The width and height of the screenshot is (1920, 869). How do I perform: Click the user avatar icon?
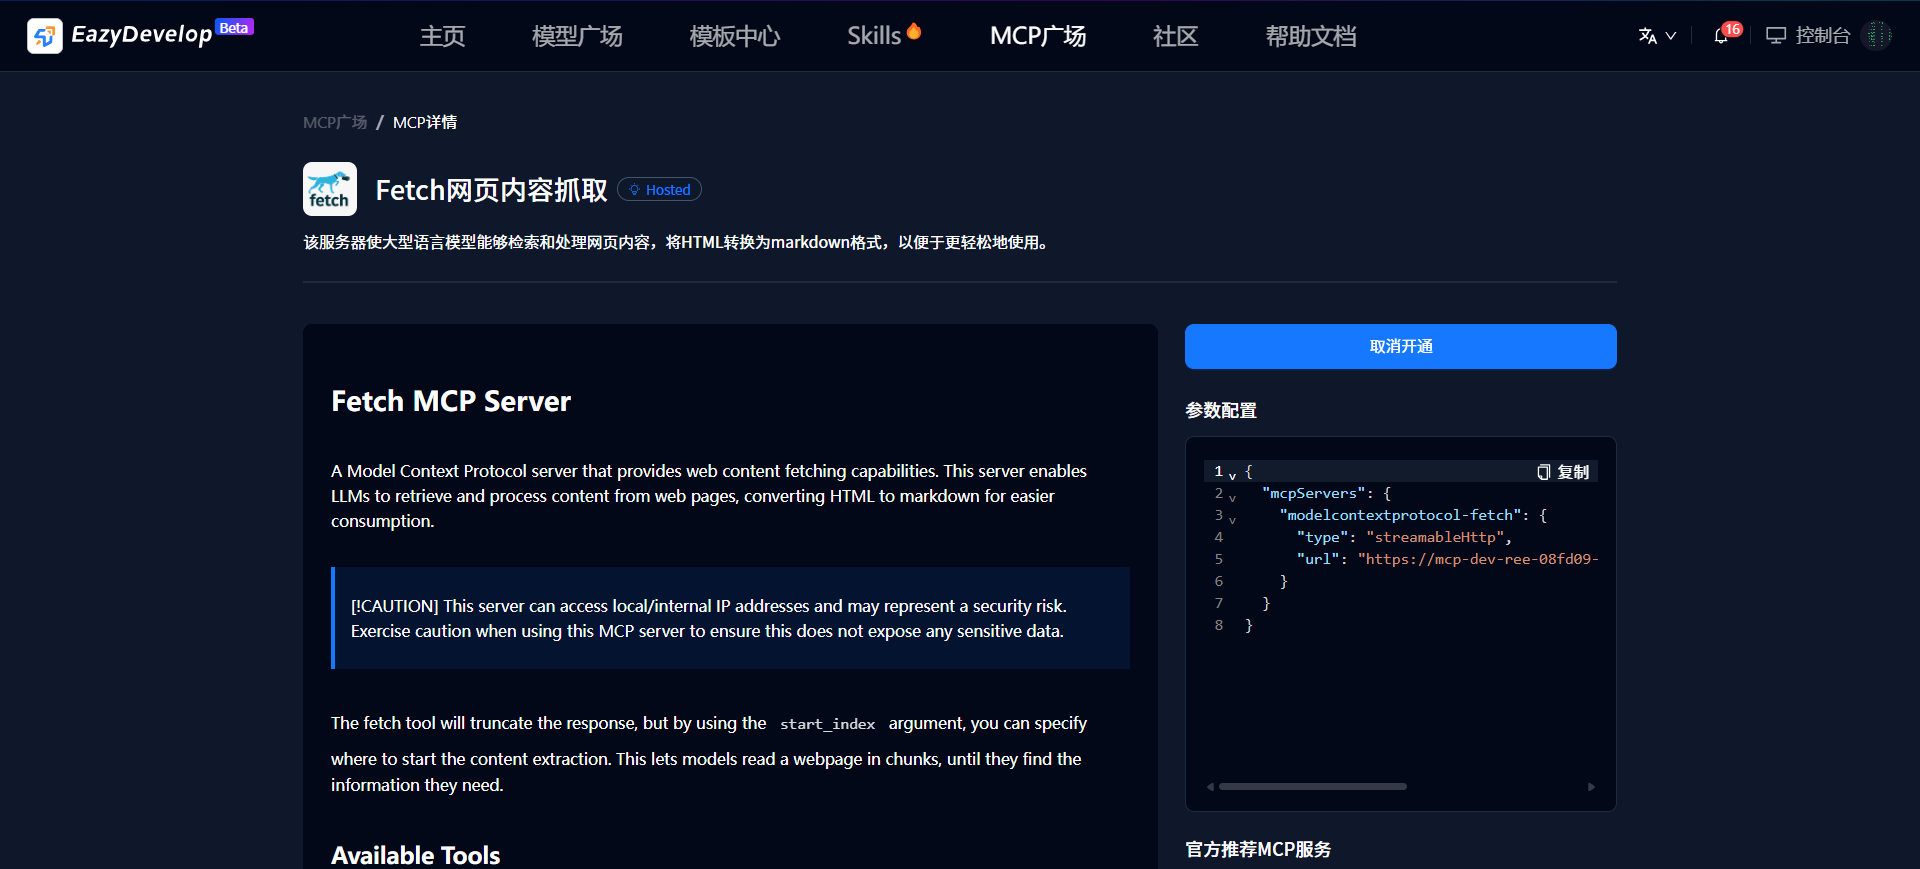click(1877, 36)
